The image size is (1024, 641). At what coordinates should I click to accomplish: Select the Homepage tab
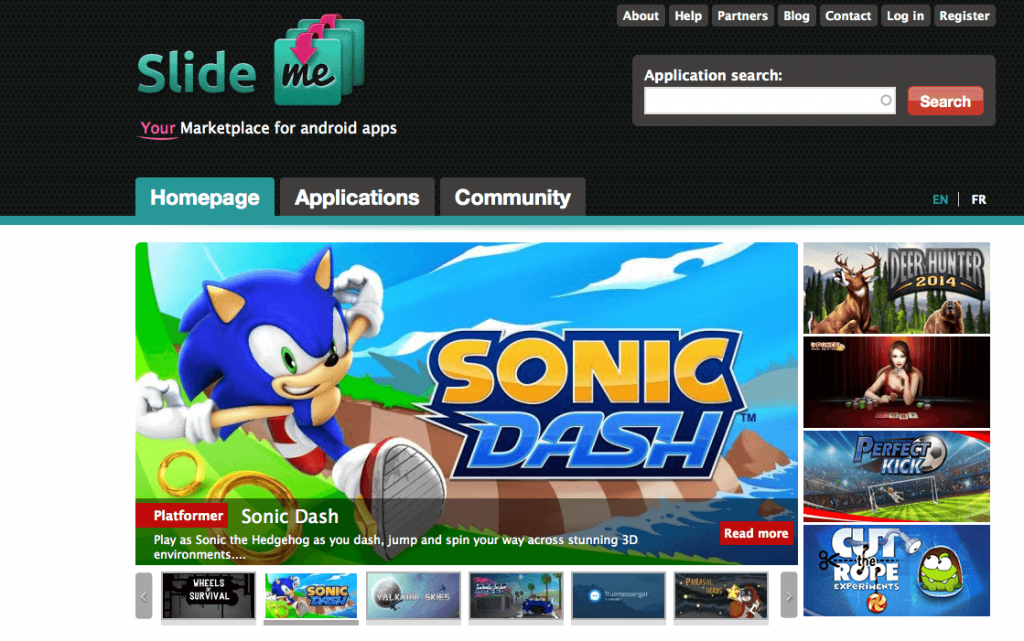tap(204, 197)
